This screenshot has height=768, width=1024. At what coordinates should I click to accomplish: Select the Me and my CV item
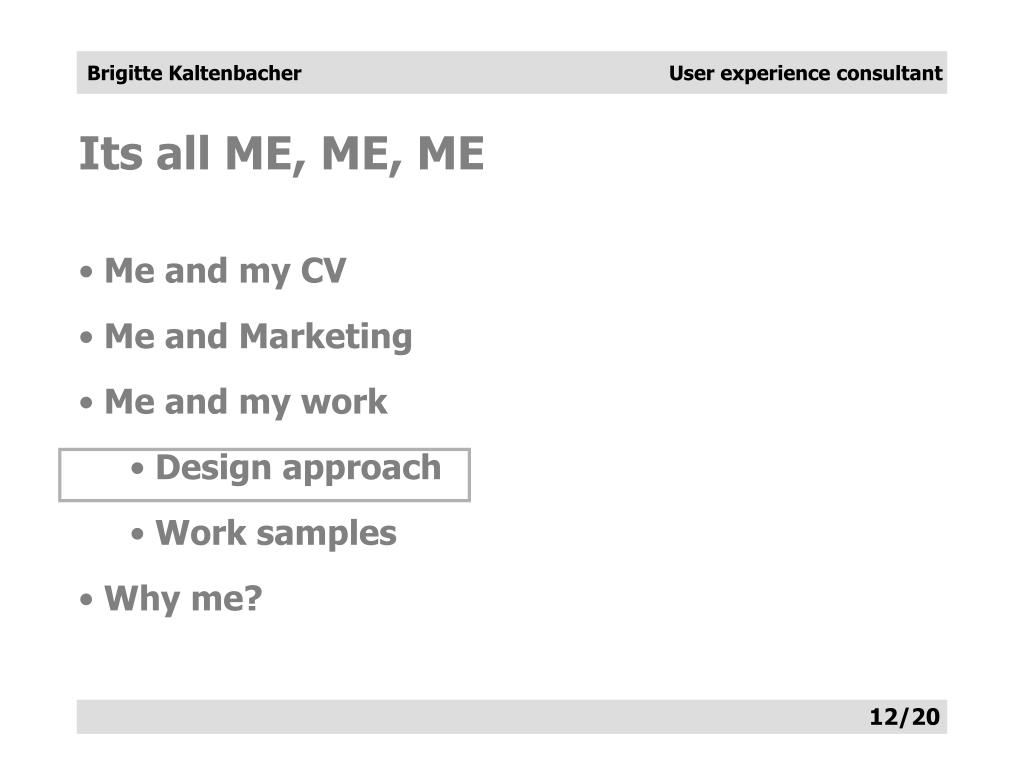point(225,271)
